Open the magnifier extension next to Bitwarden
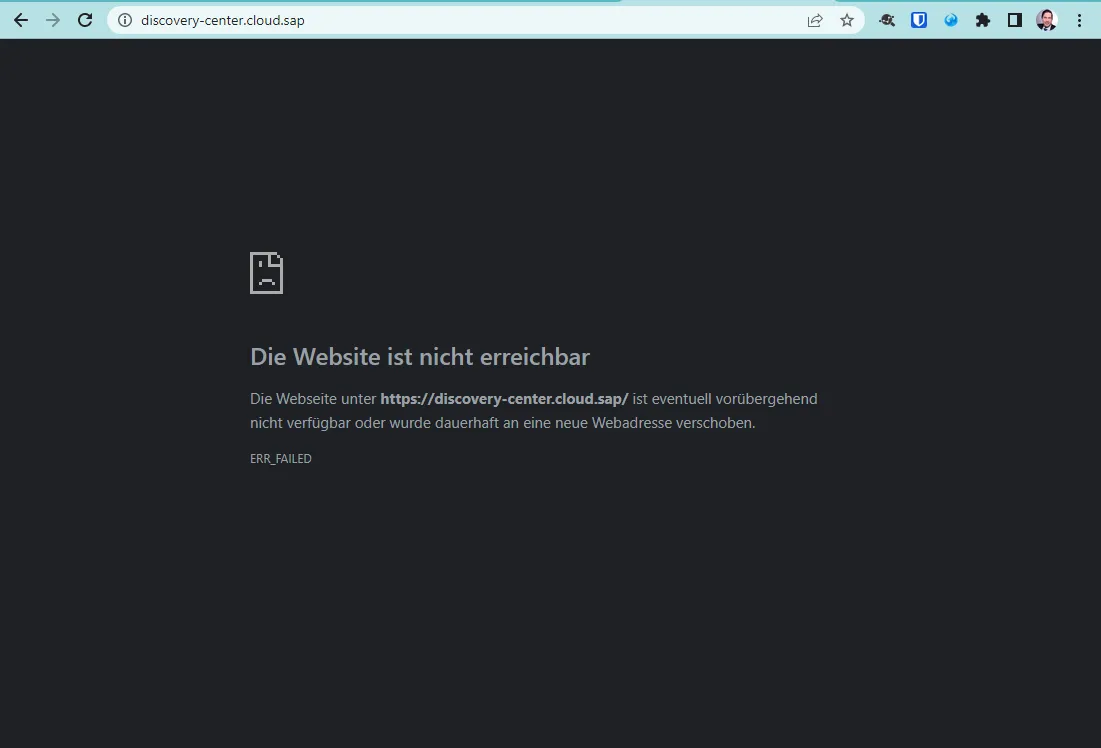The height and width of the screenshot is (748, 1101). [x=887, y=20]
